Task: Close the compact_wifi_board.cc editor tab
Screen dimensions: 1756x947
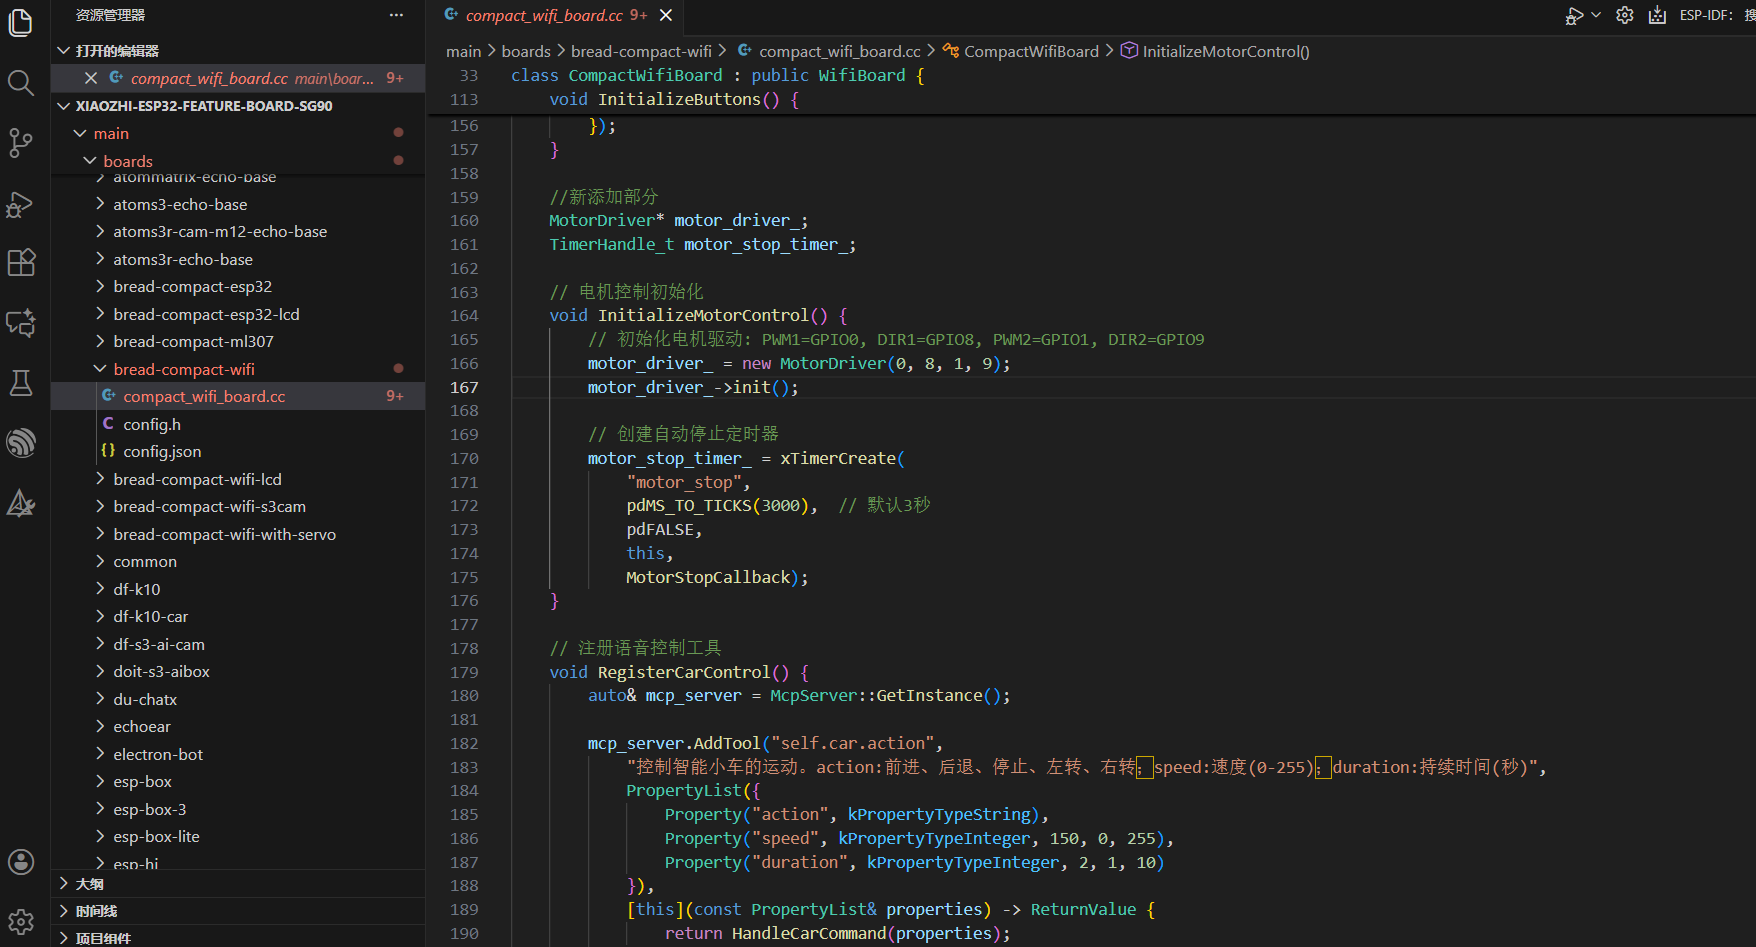Action: click(x=666, y=15)
